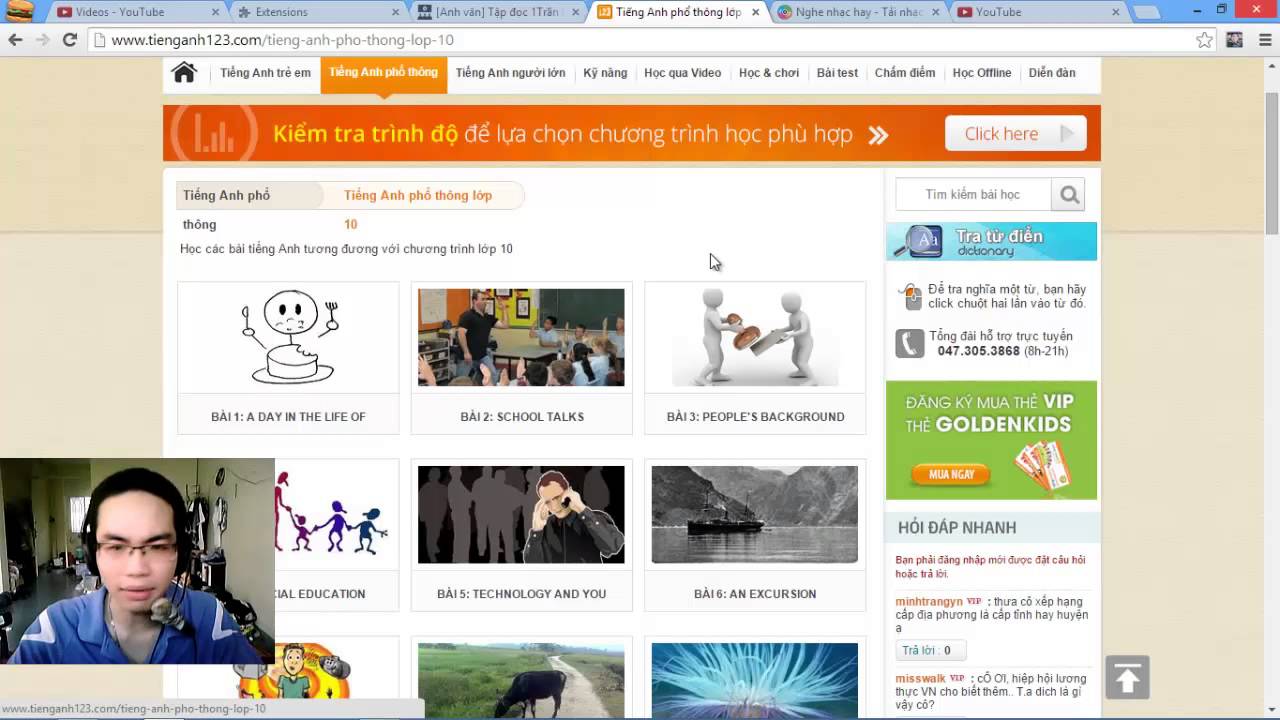Image resolution: width=1280 pixels, height=720 pixels.
Task: Open BÀI 3: PEOPLE'S BACKGROUND
Action: click(755, 417)
